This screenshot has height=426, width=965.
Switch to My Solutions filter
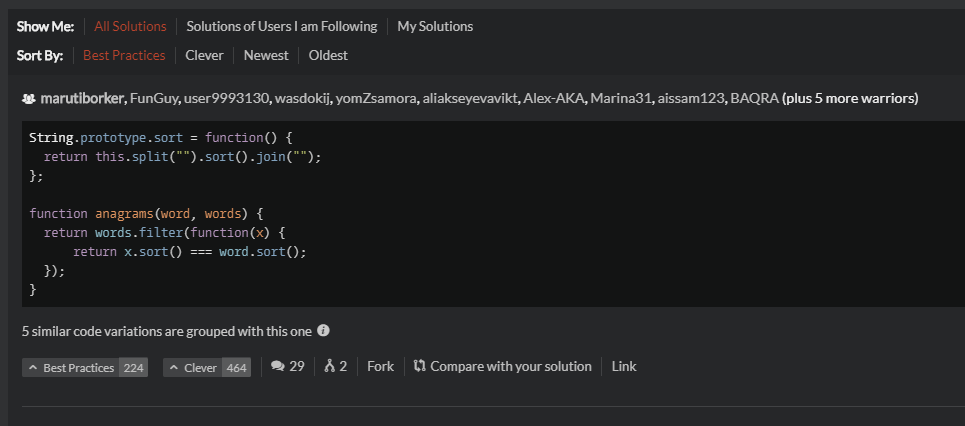pos(435,26)
